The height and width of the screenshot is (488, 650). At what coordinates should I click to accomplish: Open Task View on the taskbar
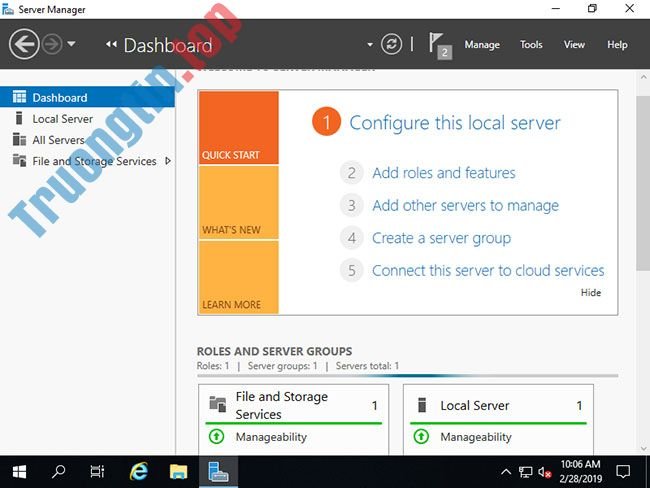[x=97, y=472]
